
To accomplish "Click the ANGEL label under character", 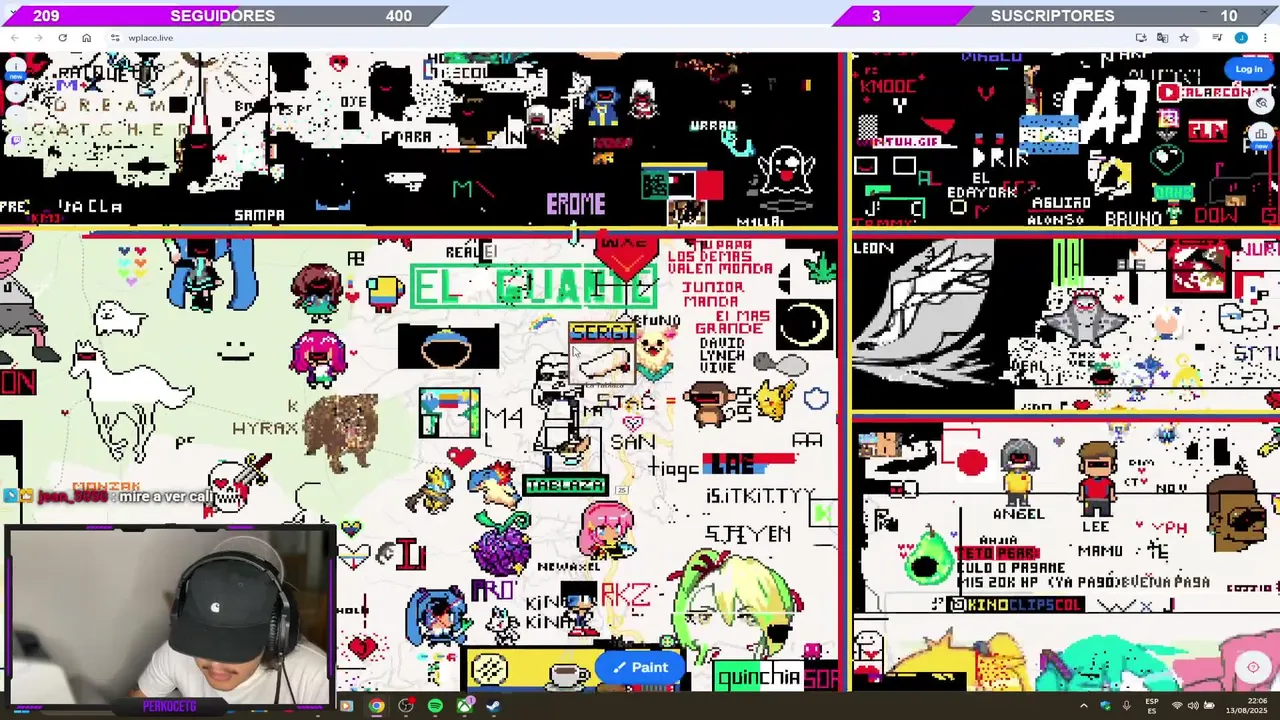I will [1018, 514].
